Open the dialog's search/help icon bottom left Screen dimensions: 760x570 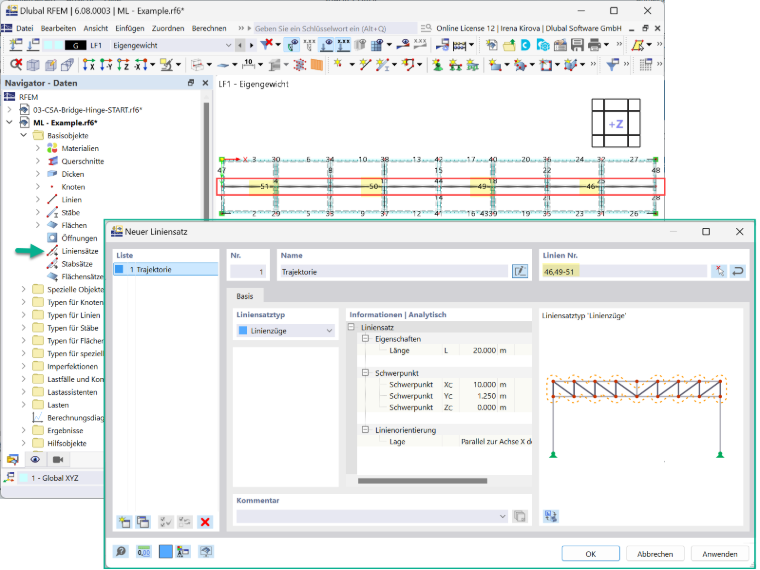coord(121,552)
